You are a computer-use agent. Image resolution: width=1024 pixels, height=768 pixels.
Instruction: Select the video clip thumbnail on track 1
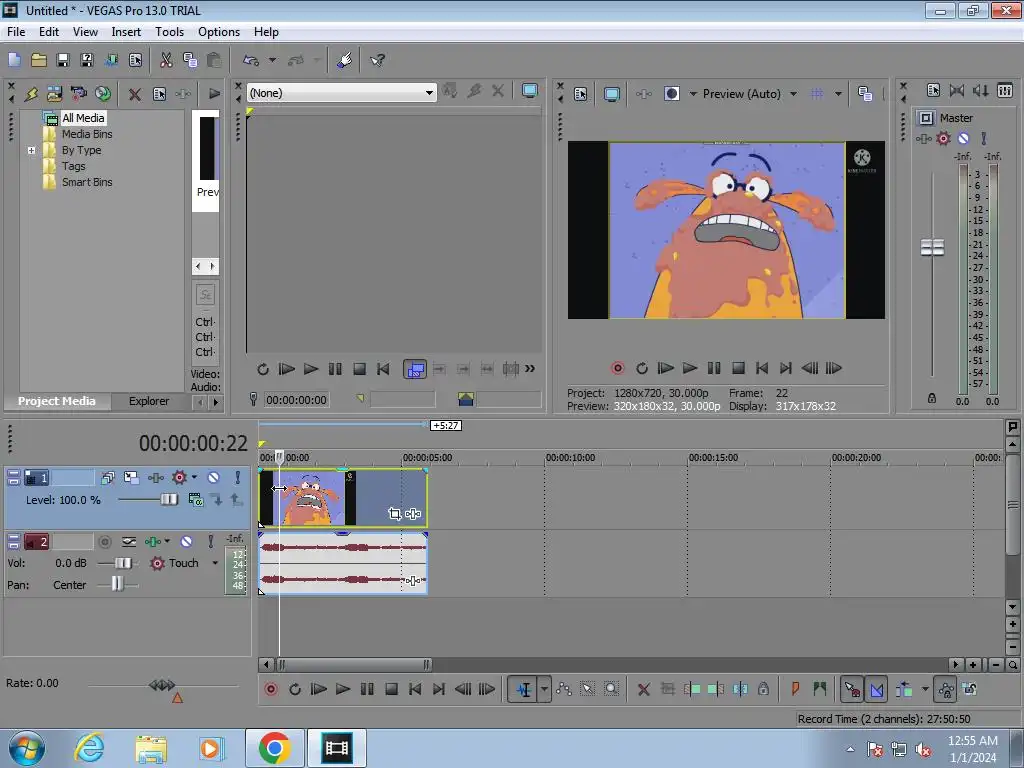coord(308,498)
